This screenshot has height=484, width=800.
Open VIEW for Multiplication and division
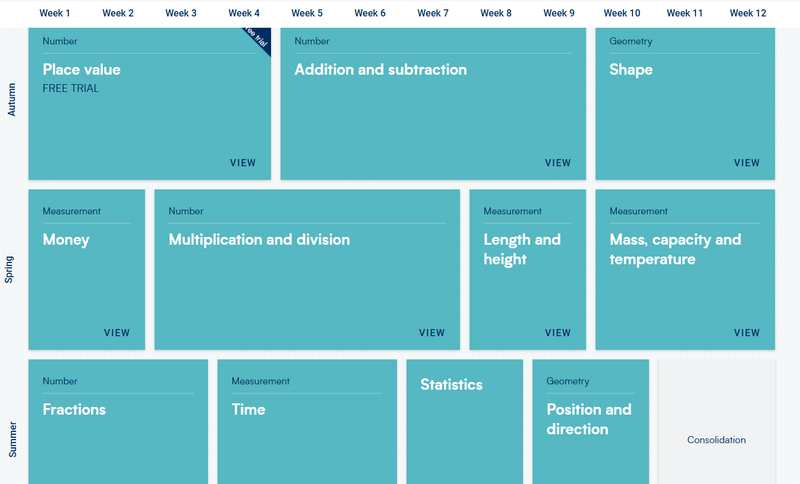(432, 333)
